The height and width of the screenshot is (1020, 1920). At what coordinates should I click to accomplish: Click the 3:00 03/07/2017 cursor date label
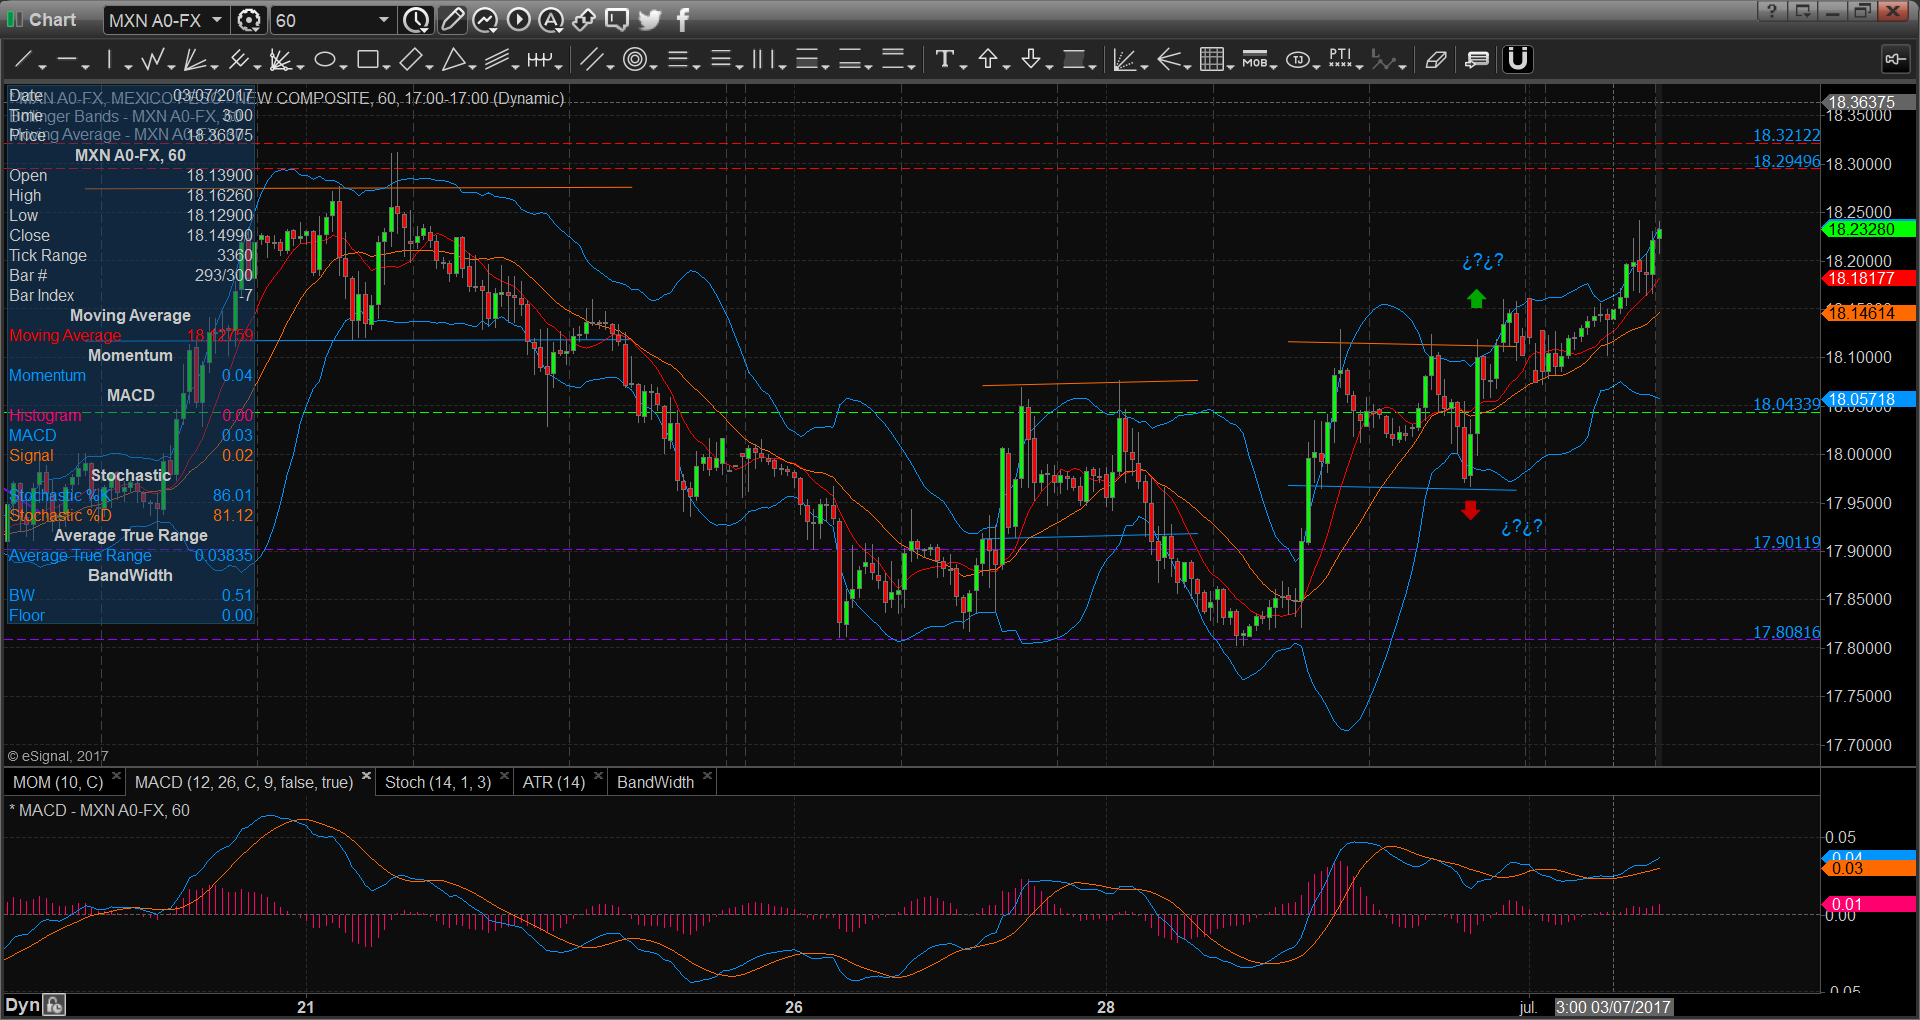tap(1614, 1007)
